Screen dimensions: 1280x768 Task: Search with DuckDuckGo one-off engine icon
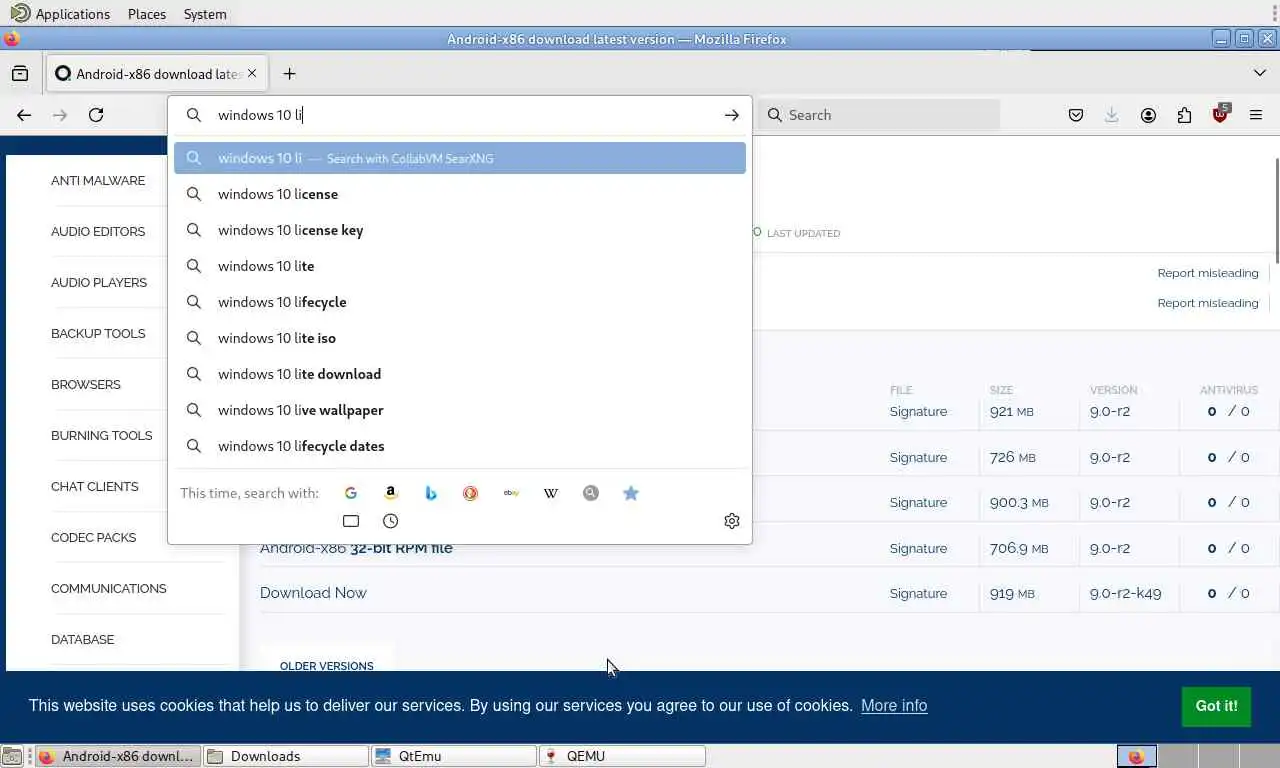471,493
